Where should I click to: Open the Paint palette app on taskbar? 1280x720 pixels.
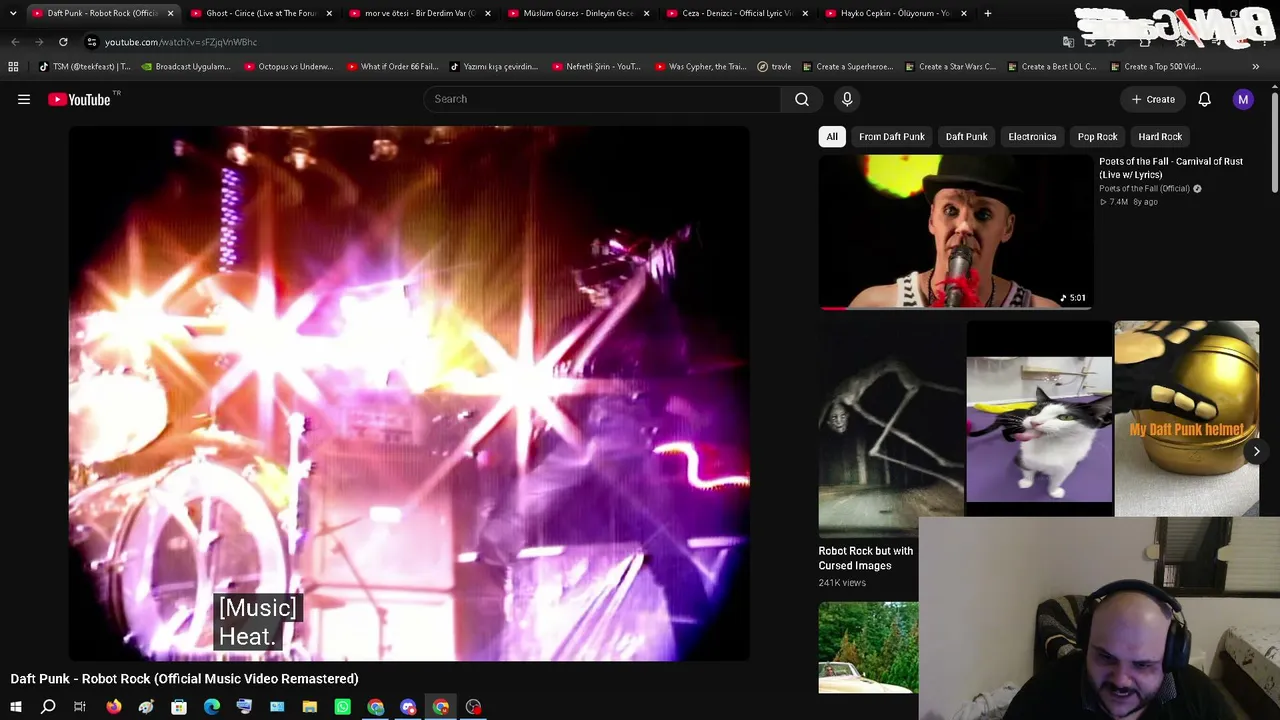pyautogui.click(x=146, y=707)
